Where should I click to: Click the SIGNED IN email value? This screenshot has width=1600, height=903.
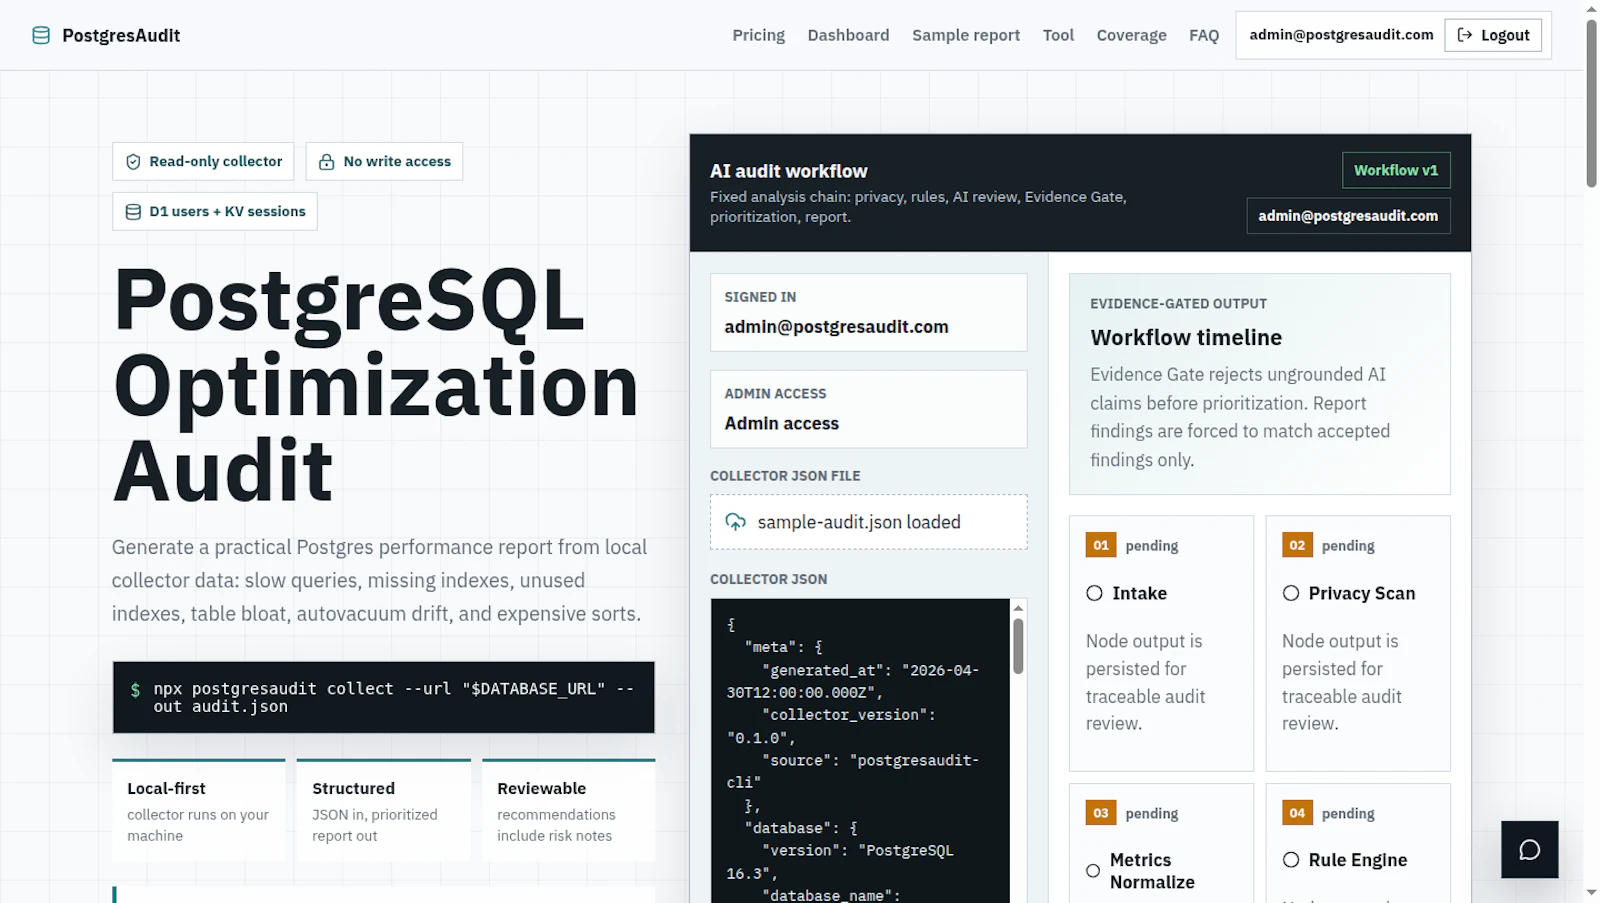point(836,327)
